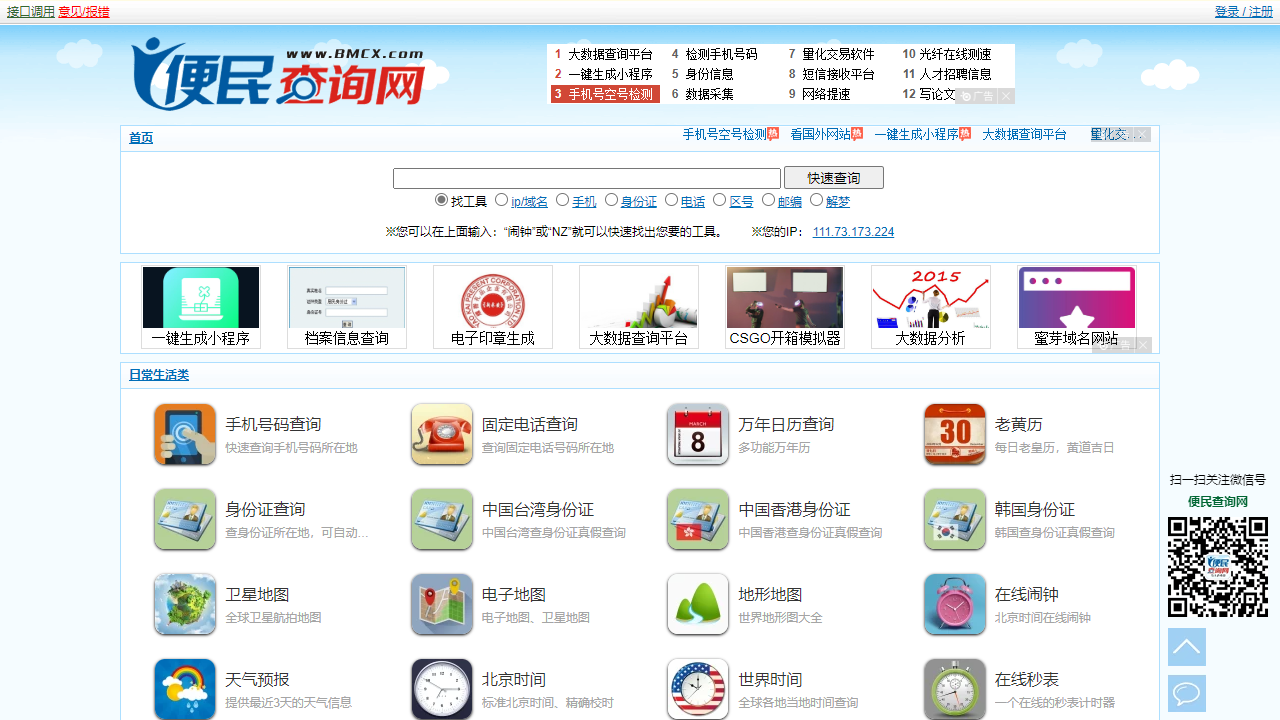This screenshot has height=720, width=1280.
Task: Open the chat feedback bubble icon
Action: (x=1187, y=694)
